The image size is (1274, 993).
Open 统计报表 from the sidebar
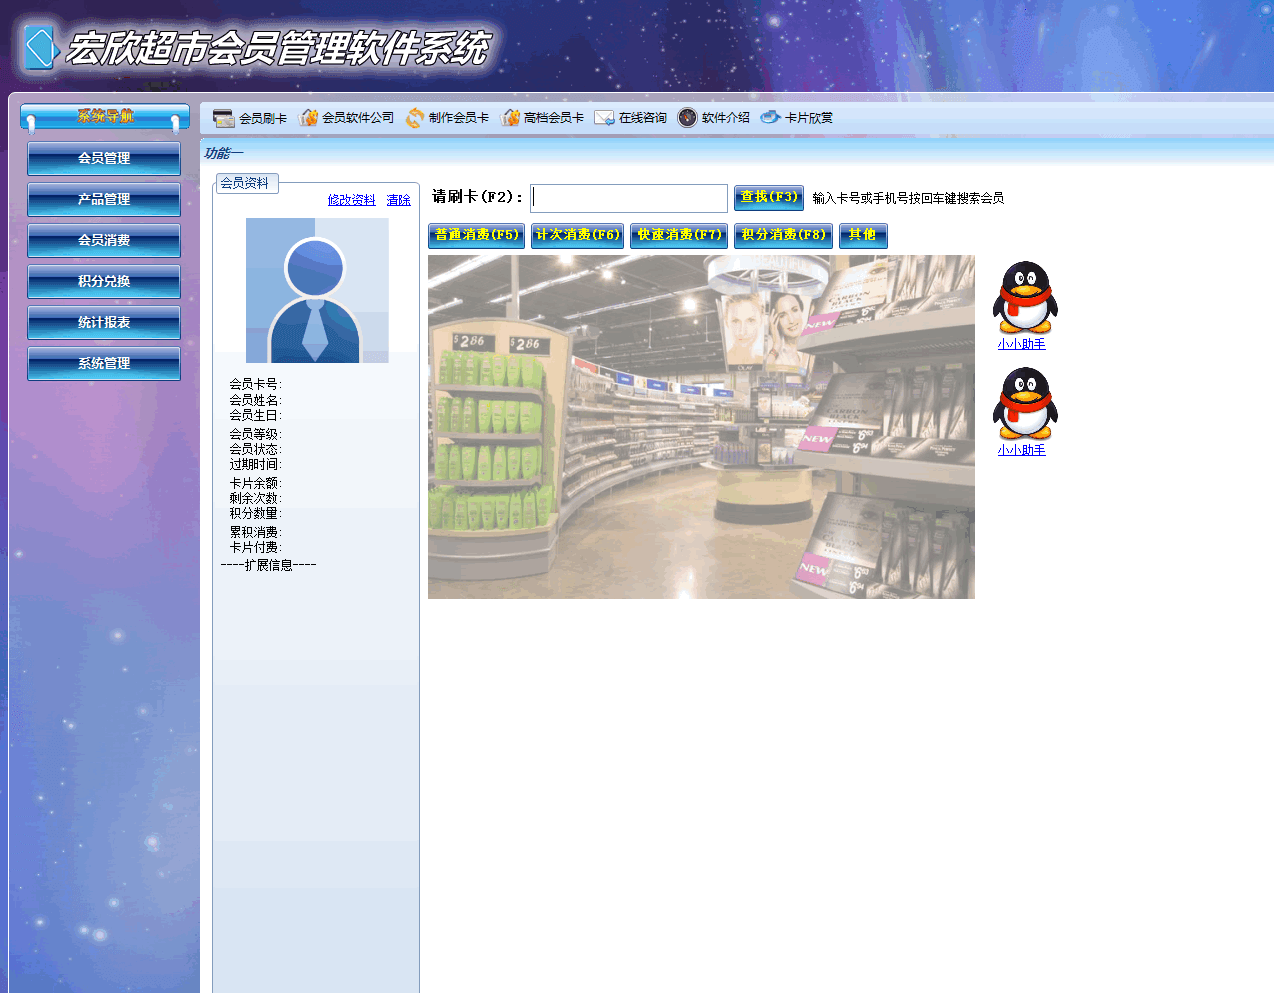104,322
